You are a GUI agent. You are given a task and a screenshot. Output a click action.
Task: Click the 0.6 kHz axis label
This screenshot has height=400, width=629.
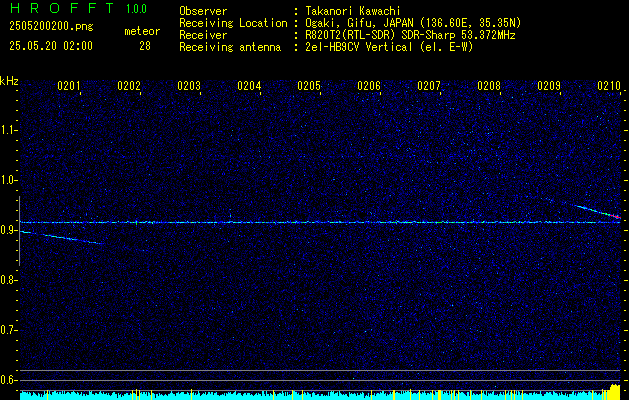8,380
